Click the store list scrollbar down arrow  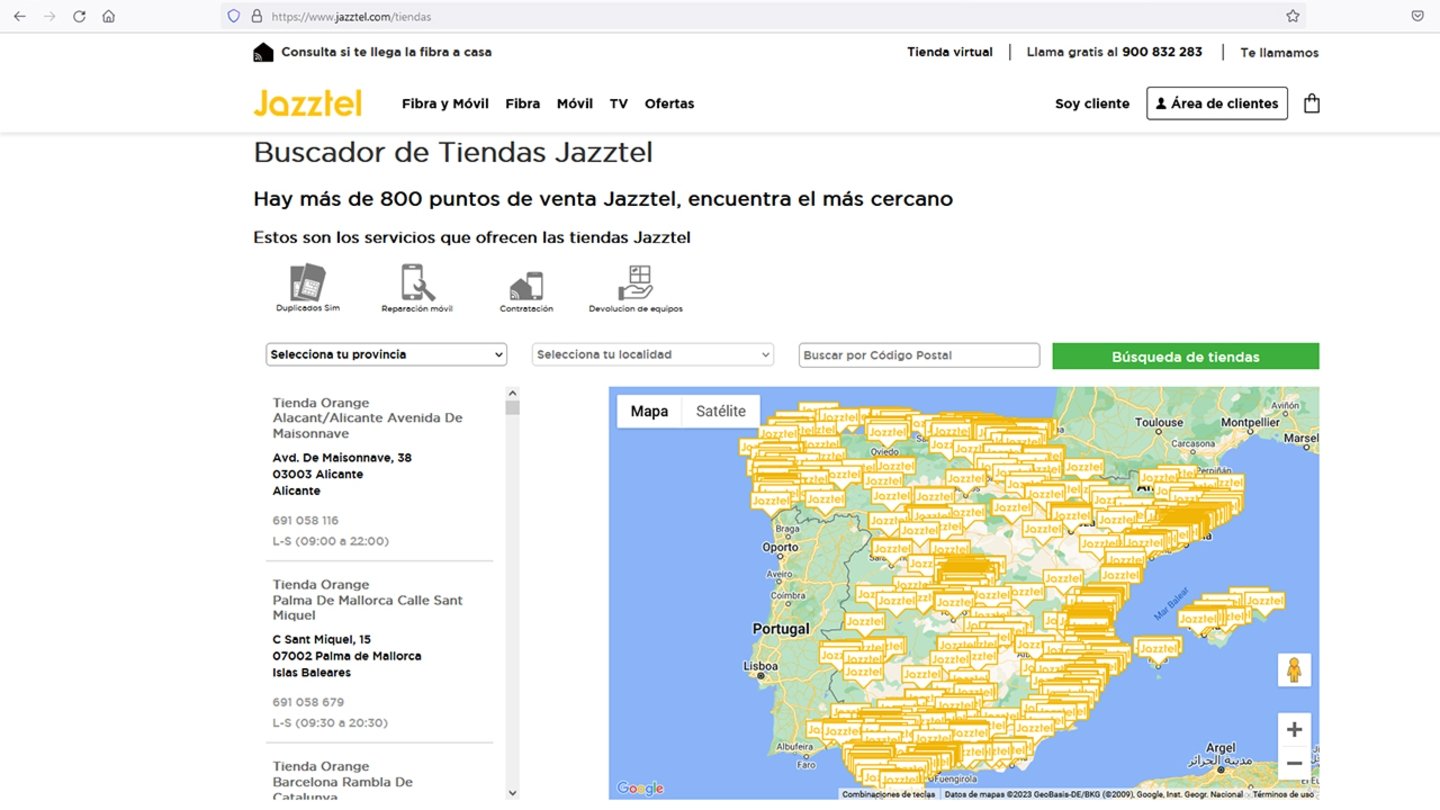512,793
